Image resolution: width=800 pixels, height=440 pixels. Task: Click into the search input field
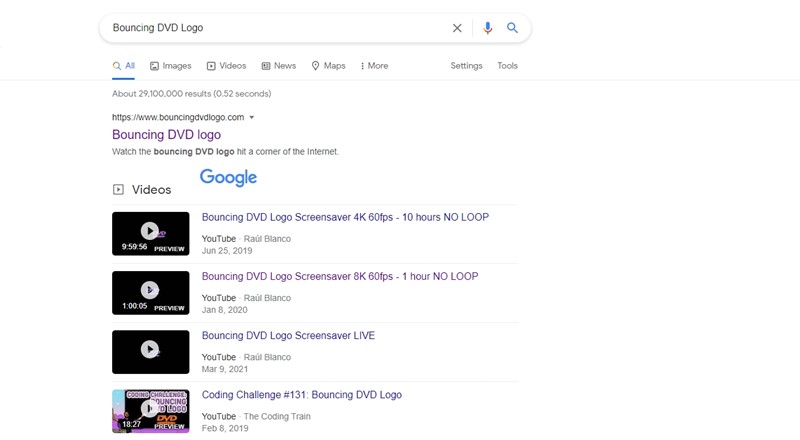(x=270, y=28)
